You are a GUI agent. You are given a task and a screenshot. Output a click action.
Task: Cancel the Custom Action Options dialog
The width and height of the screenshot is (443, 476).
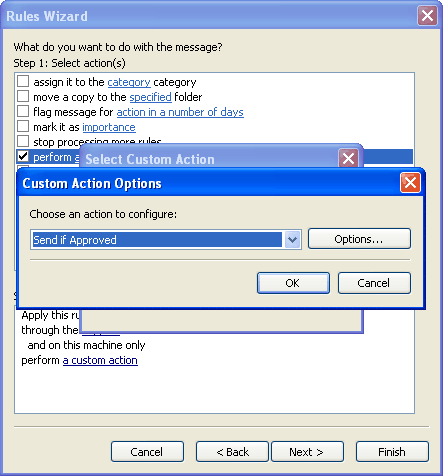[374, 283]
